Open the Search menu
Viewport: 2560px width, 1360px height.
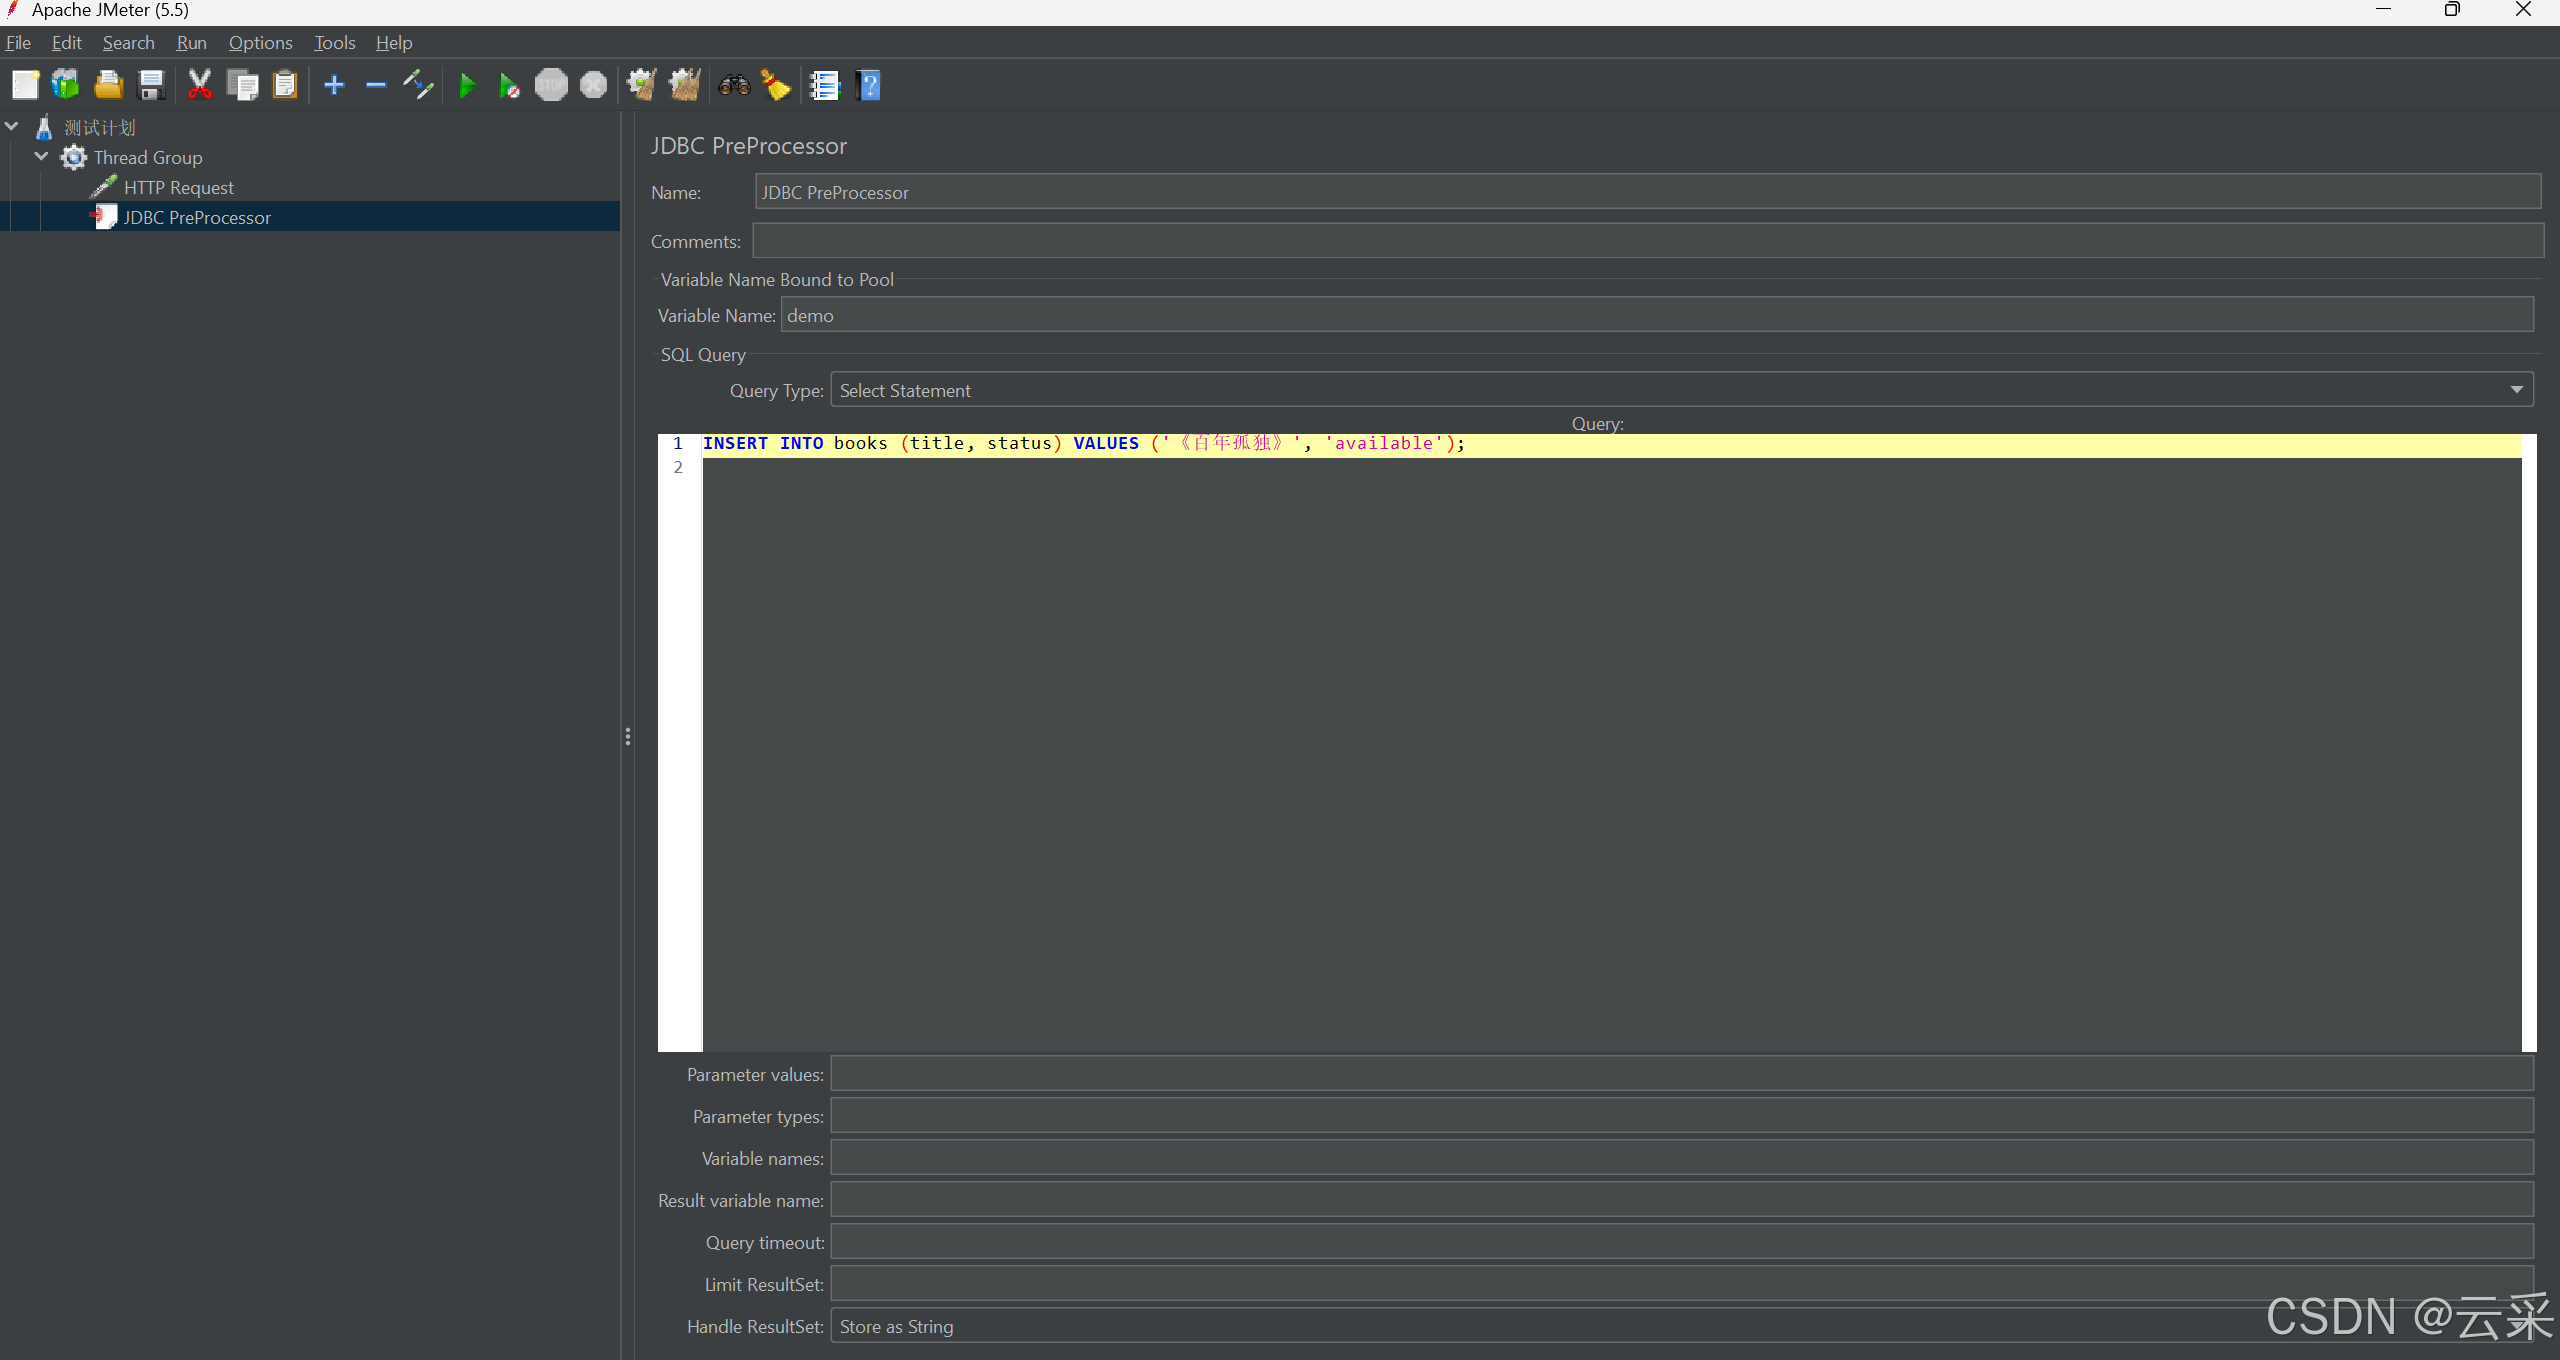(129, 42)
